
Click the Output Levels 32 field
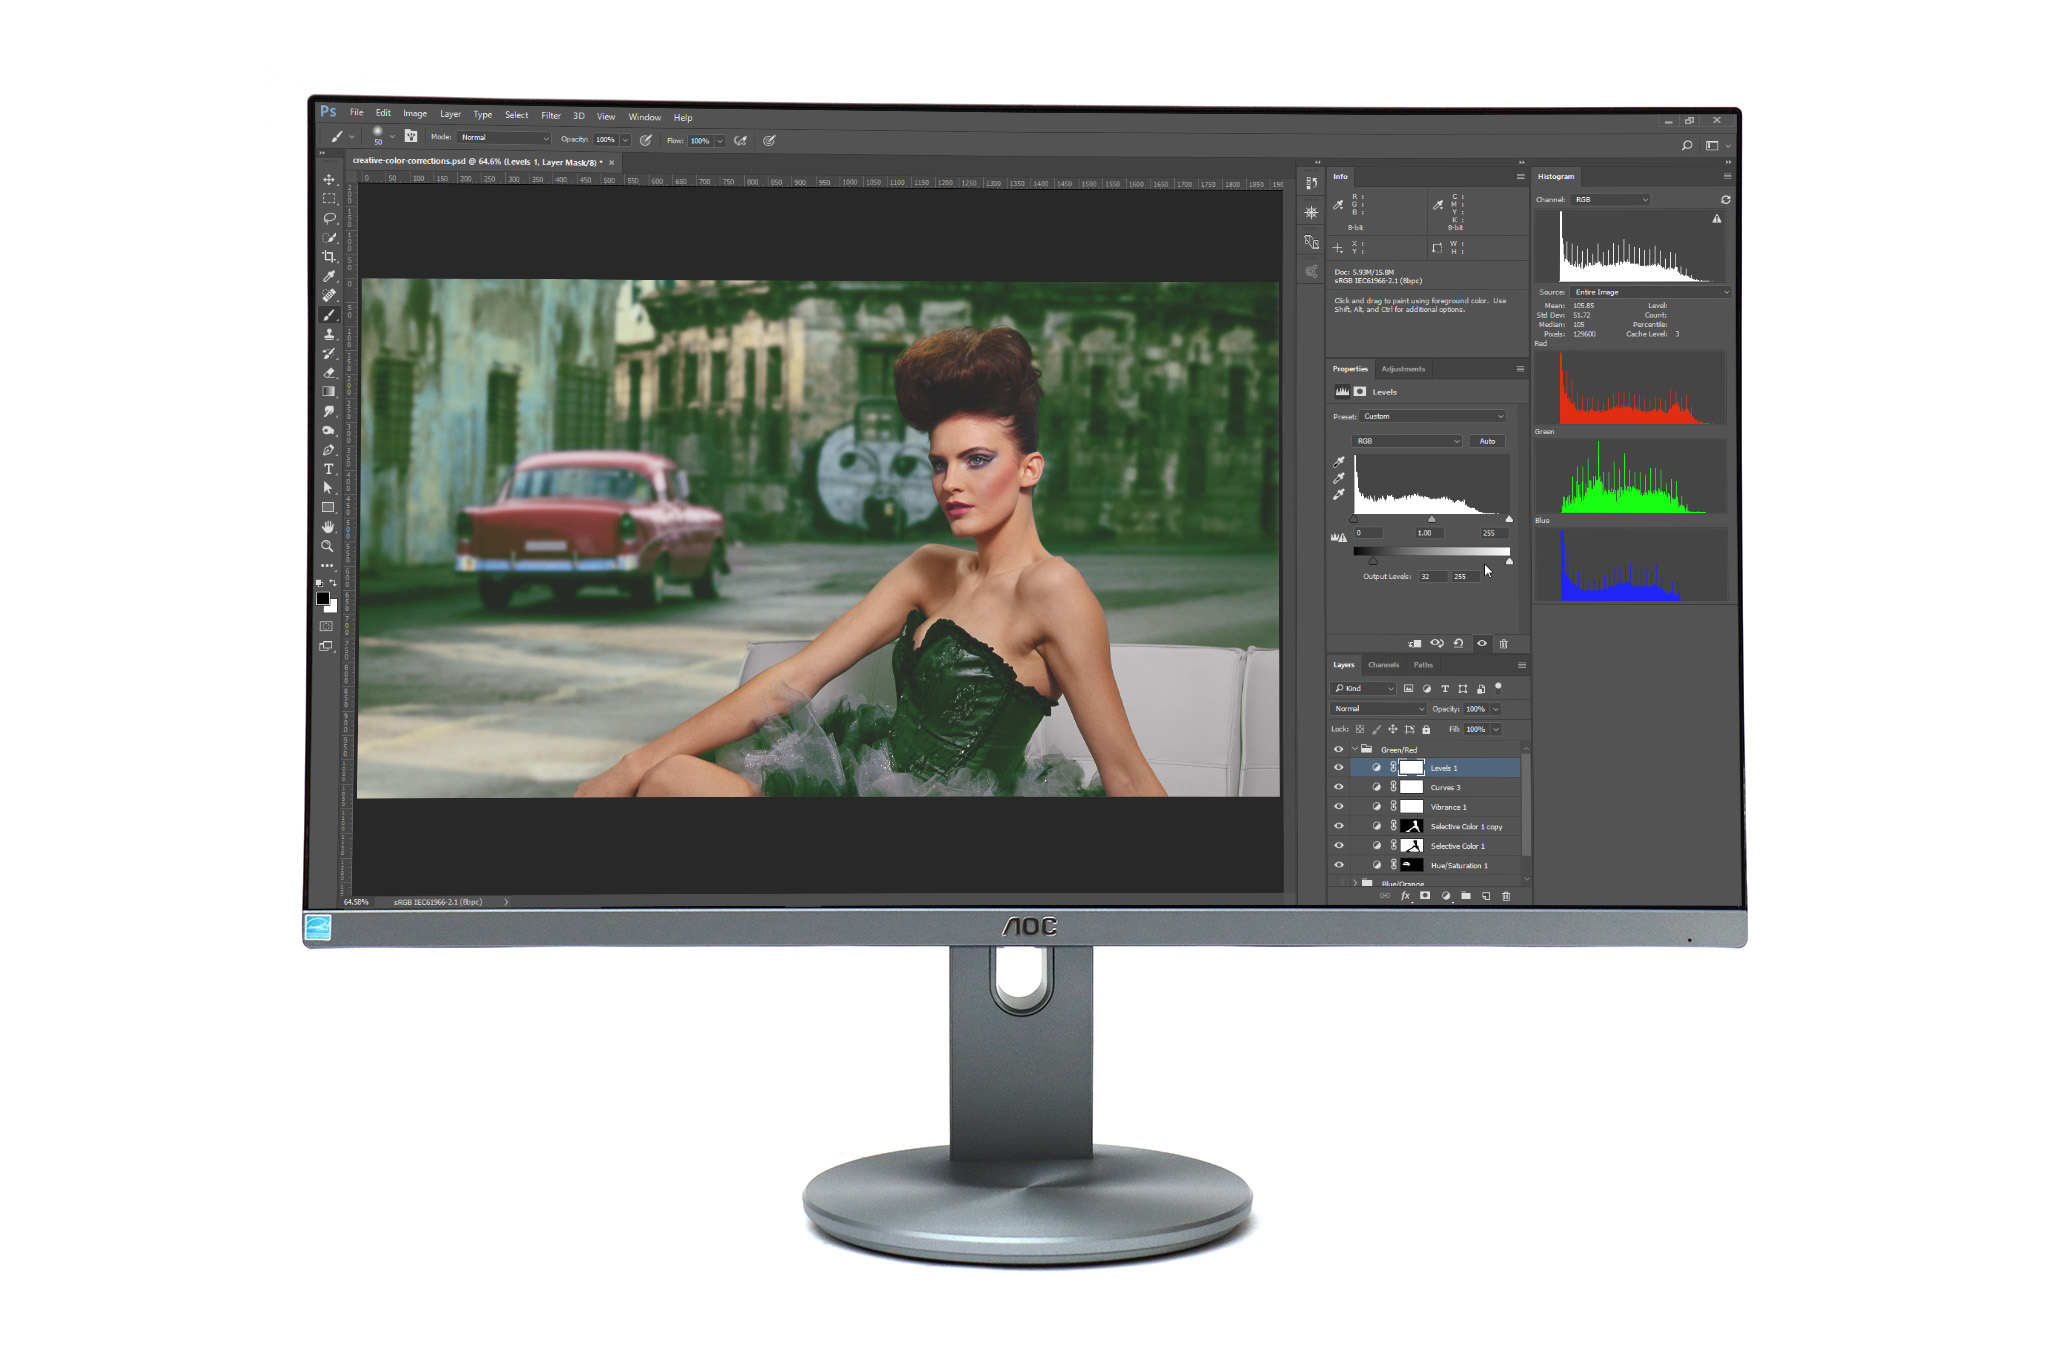[1432, 576]
